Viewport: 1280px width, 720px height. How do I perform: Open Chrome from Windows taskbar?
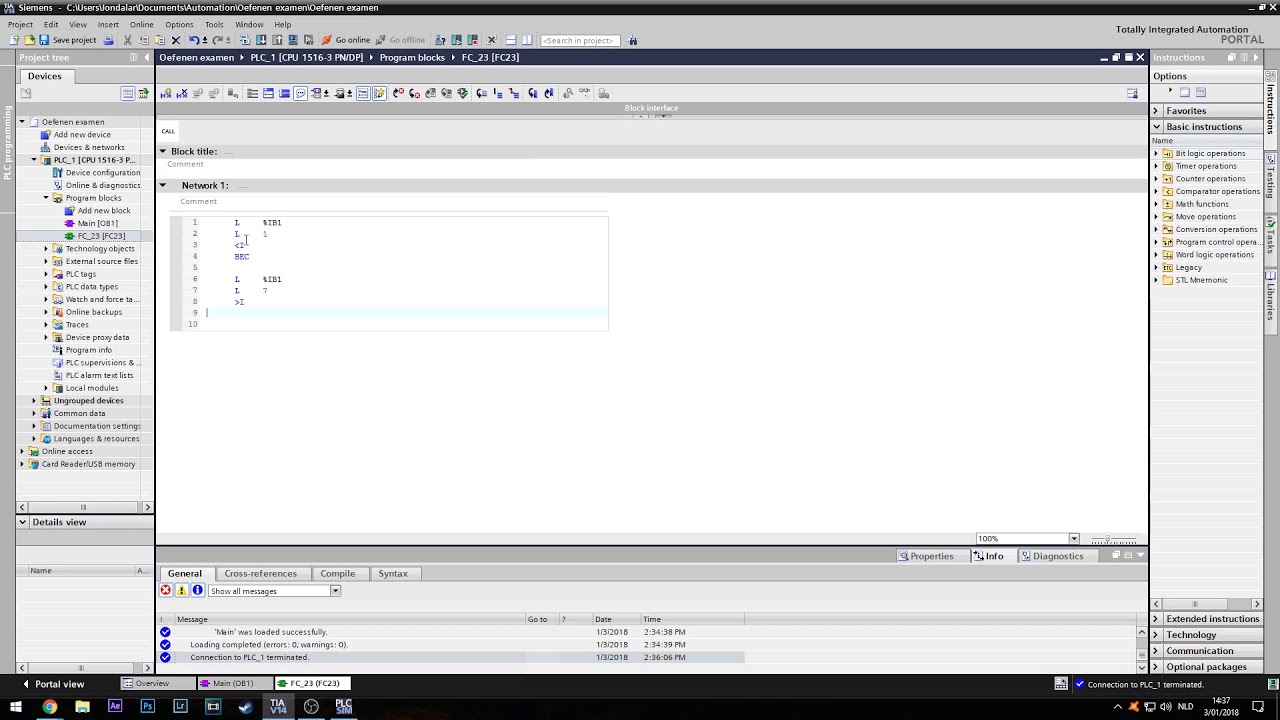(49, 706)
